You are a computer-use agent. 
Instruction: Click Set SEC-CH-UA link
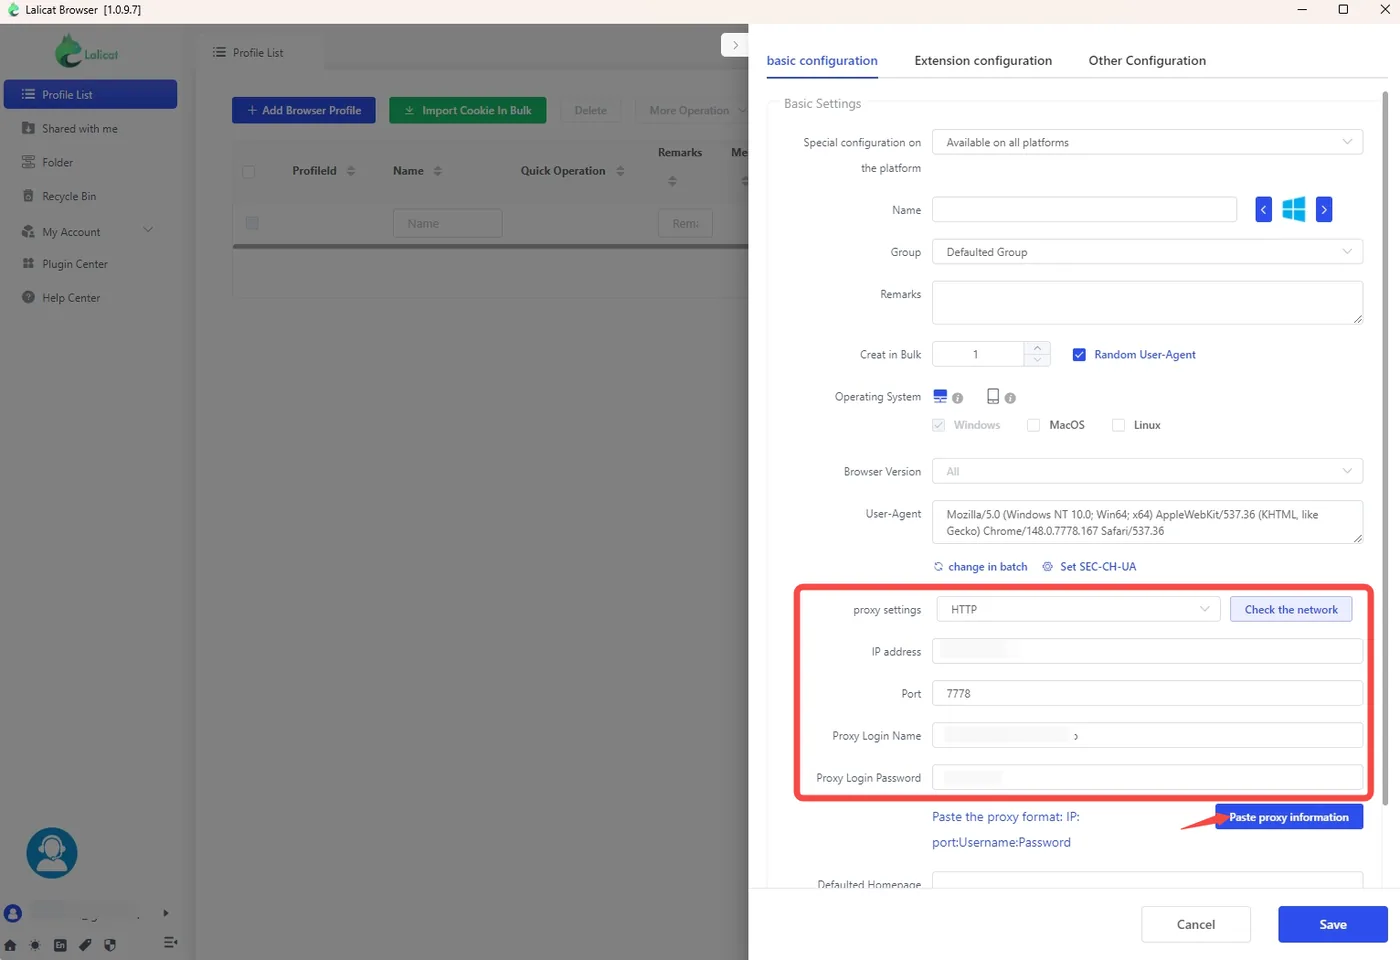pos(1089,567)
